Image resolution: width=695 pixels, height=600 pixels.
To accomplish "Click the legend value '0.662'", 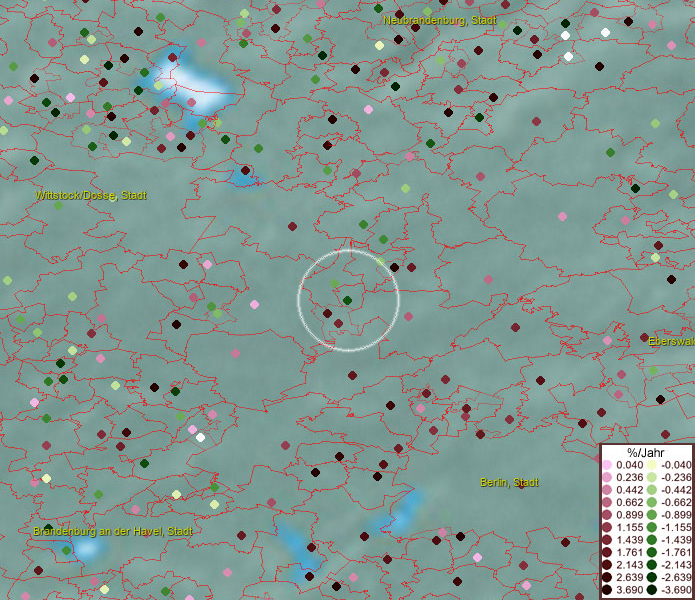I will pos(629,503).
